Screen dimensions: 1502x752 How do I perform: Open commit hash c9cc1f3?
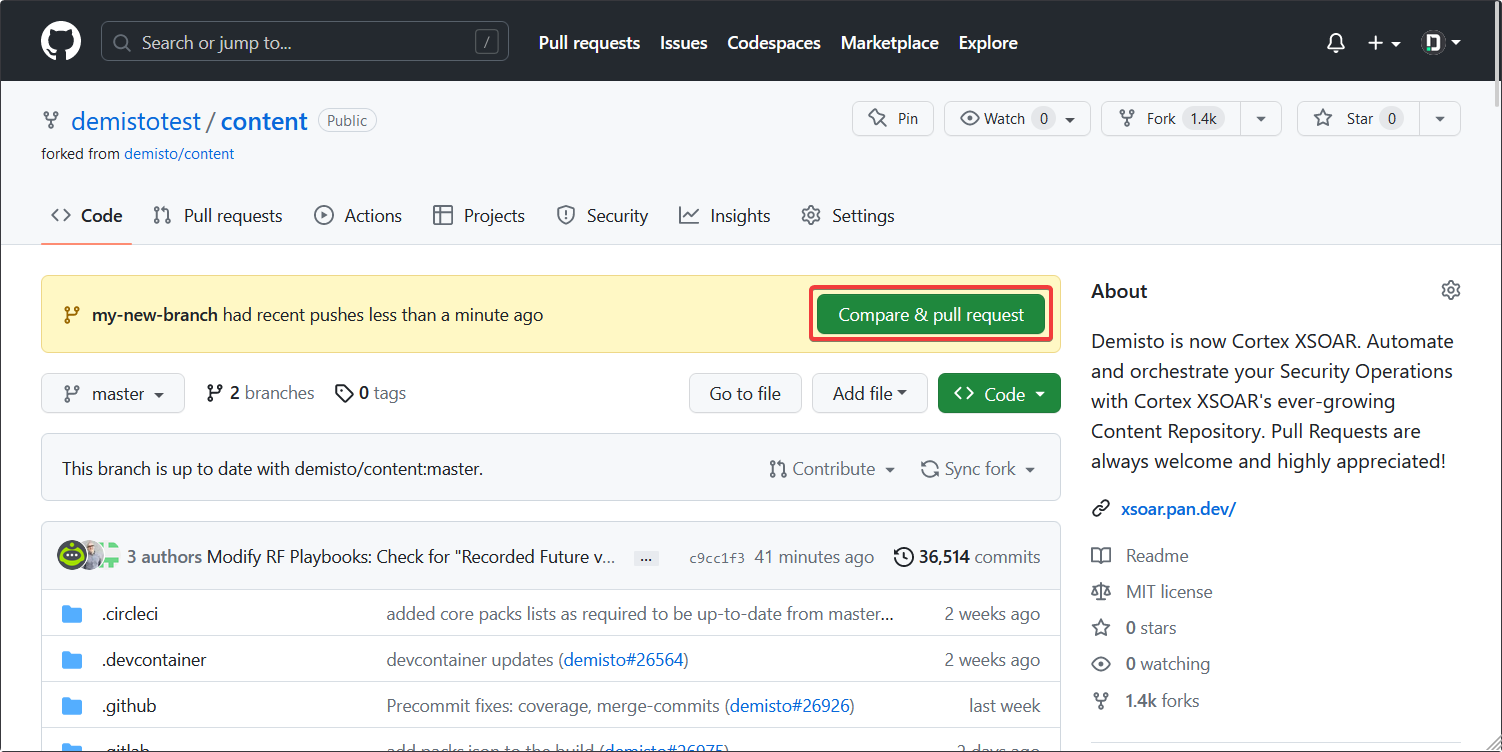[717, 558]
